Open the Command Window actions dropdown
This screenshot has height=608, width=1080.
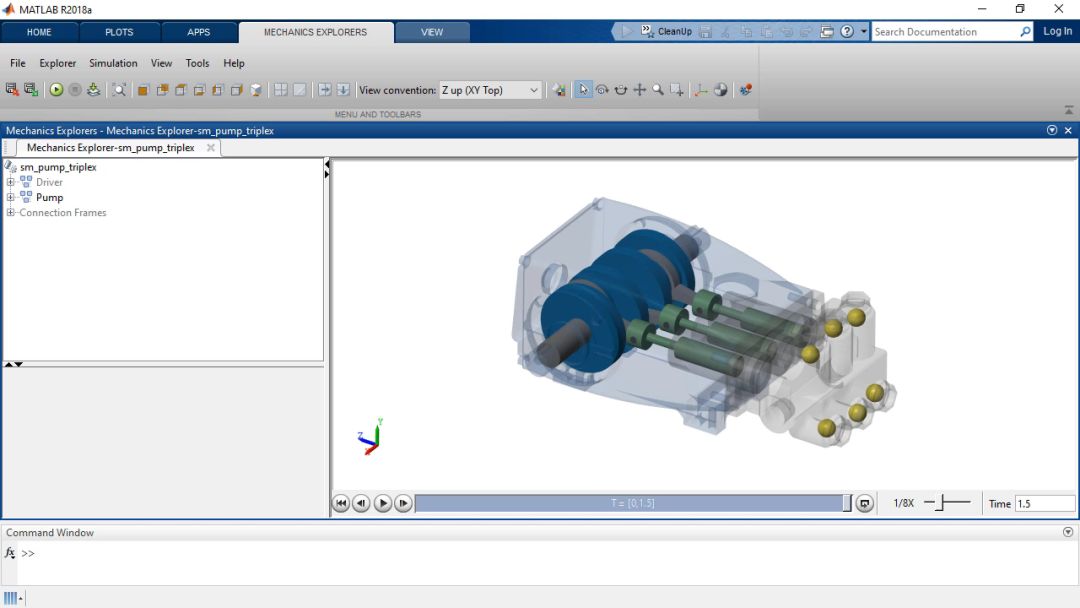click(1068, 532)
